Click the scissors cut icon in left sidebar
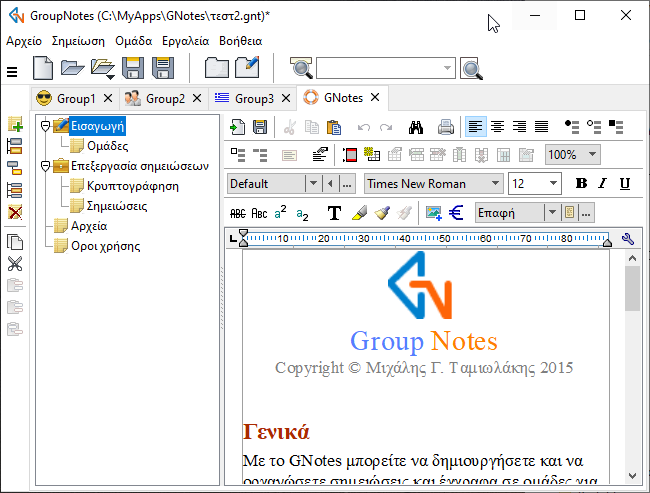Image resolution: width=650 pixels, height=493 pixels. 15,264
